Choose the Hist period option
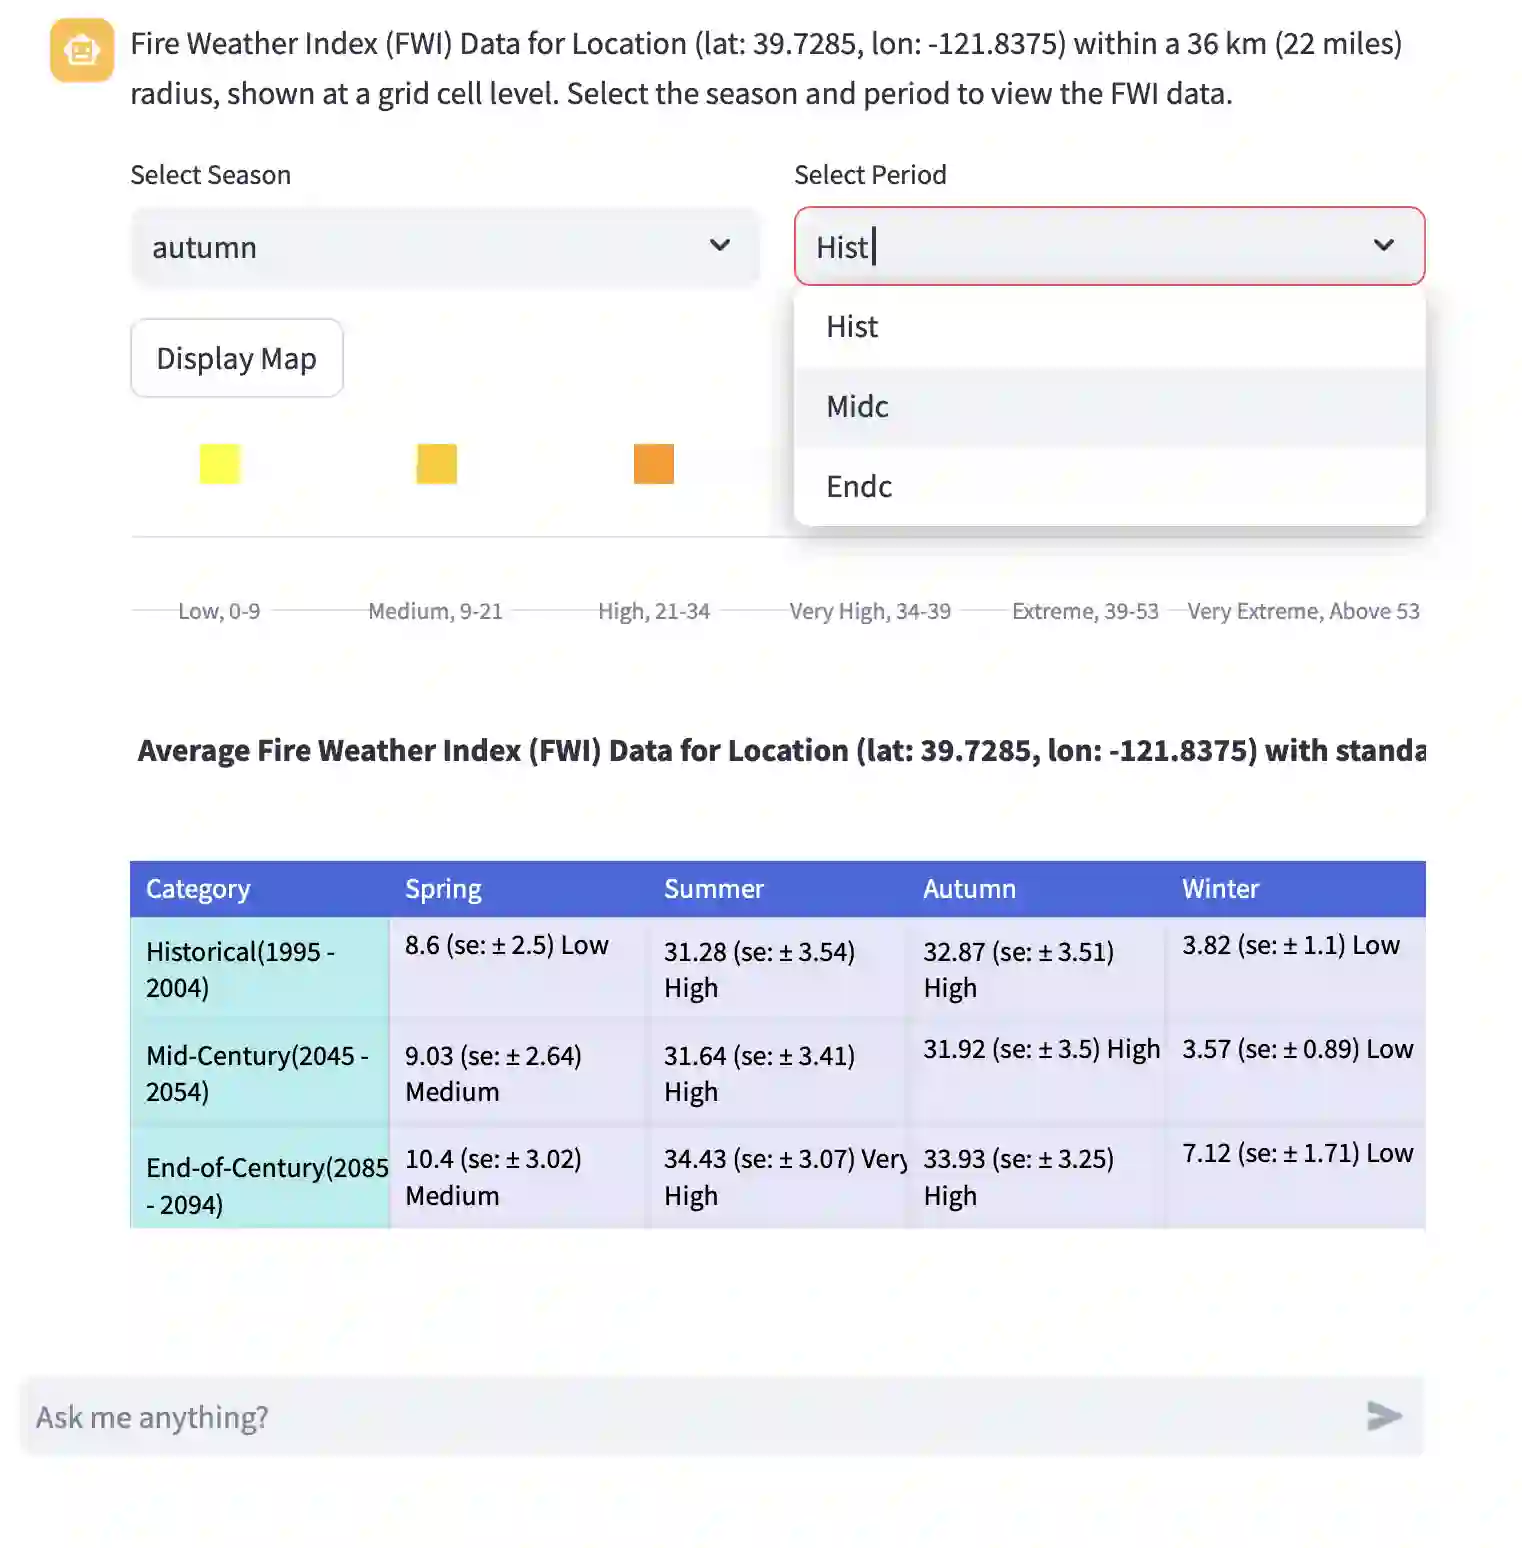This screenshot has height=1548, width=1522. click(x=1109, y=327)
